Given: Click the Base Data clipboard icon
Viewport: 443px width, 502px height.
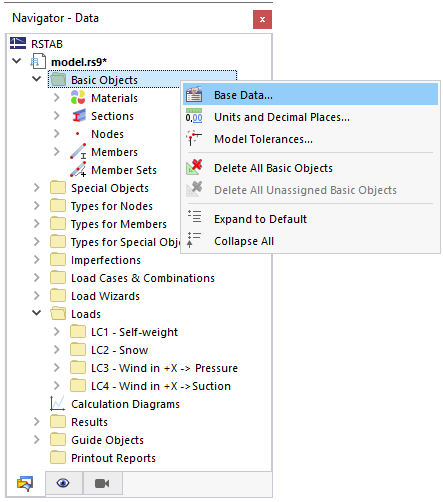Looking at the screenshot, I should (x=194, y=95).
